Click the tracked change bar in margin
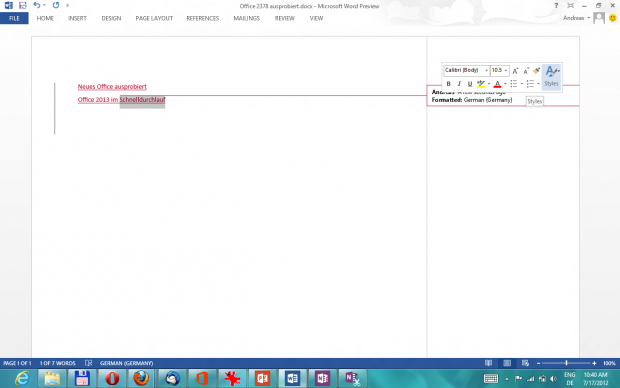620x388 pixels. pyautogui.click(x=55, y=108)
